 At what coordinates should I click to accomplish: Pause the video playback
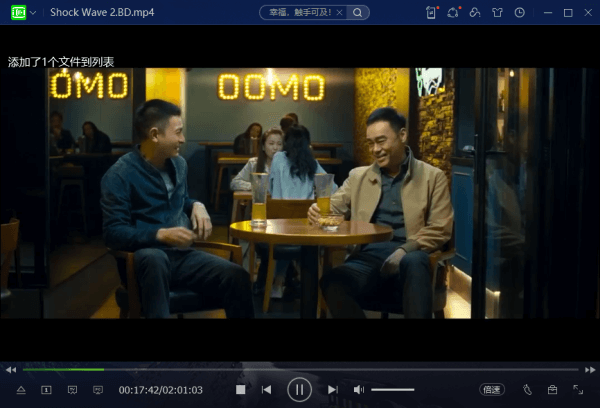[x=300, y=390]
